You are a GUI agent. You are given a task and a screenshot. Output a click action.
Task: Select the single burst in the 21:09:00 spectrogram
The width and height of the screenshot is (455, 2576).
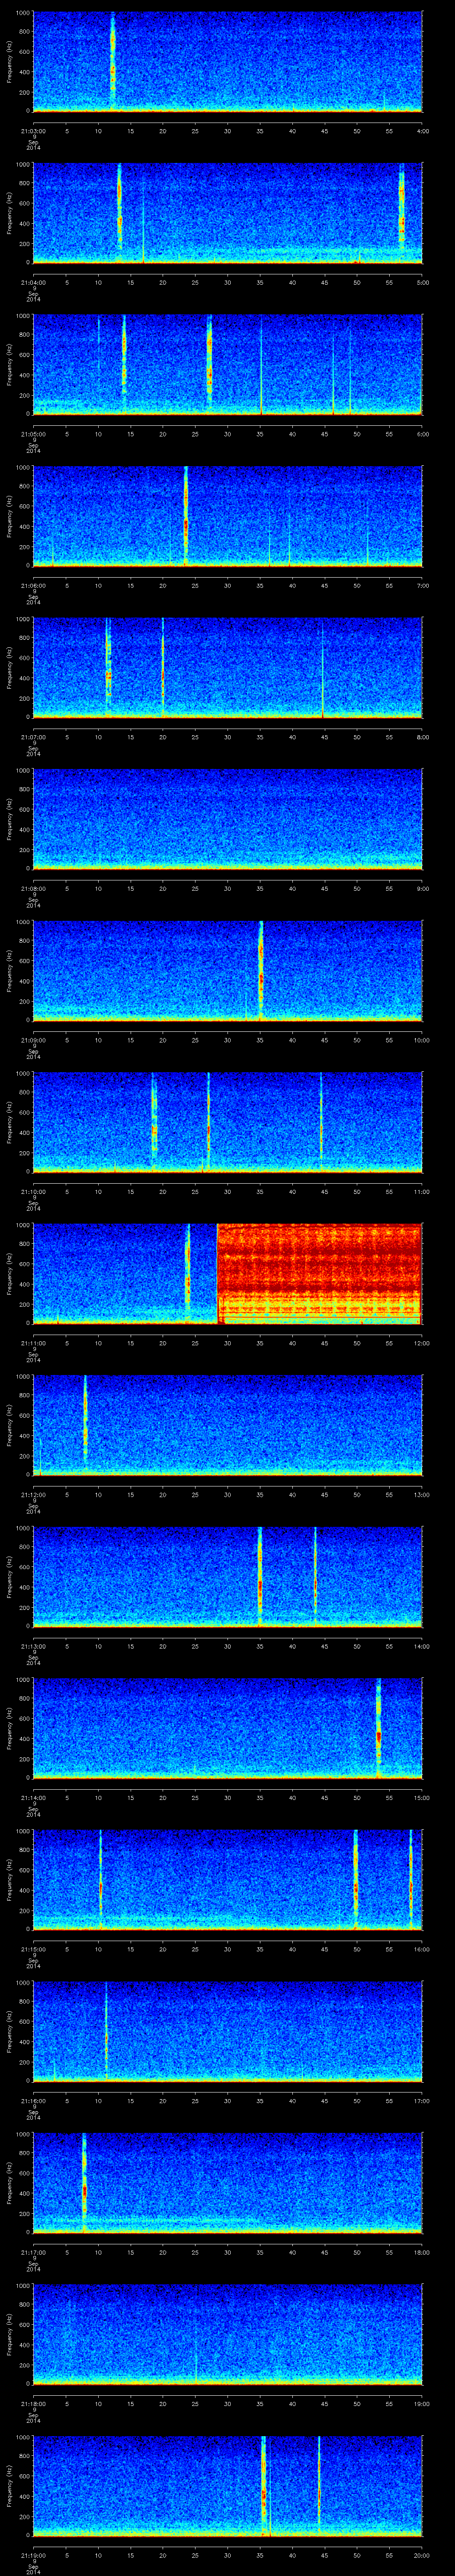click(x=261, y=968)
